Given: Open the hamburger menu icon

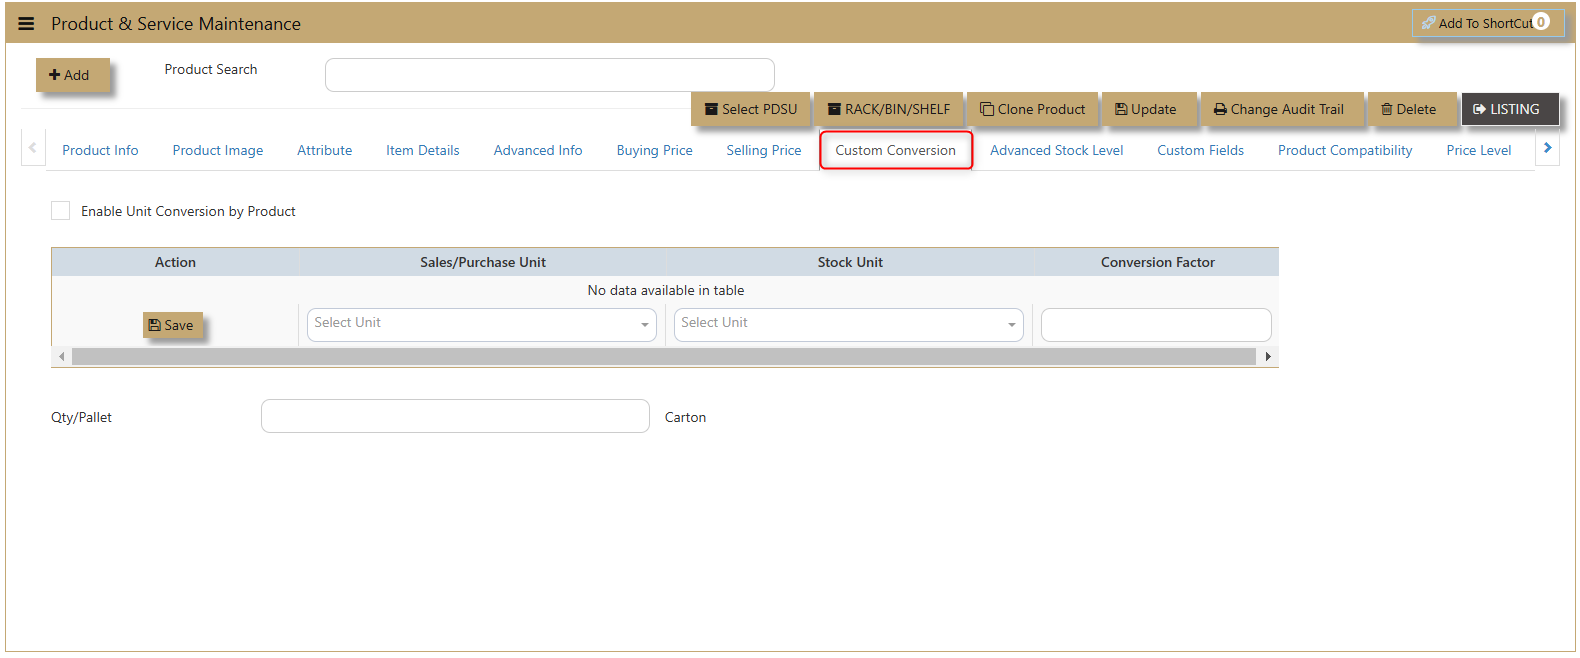Looking at the screenshot, I should tap(26, 24).
